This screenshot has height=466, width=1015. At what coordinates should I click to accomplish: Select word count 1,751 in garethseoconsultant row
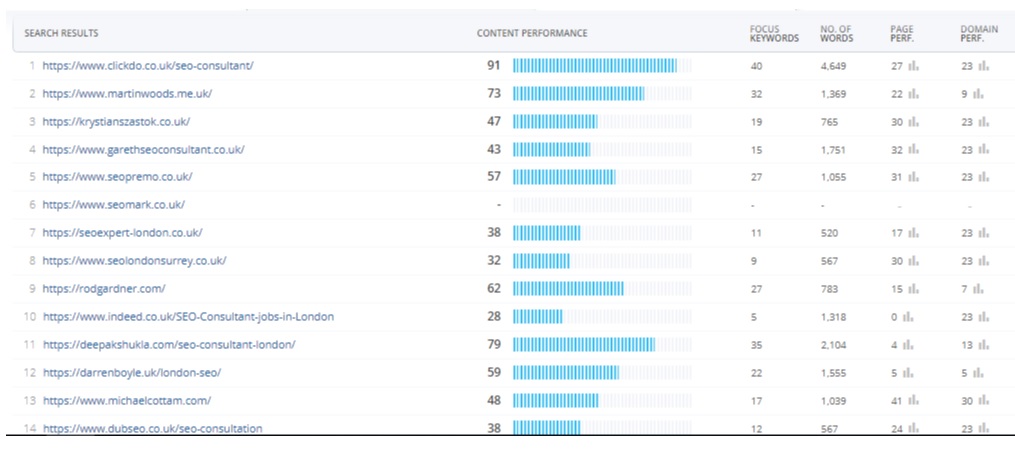(x=832, y=150)
